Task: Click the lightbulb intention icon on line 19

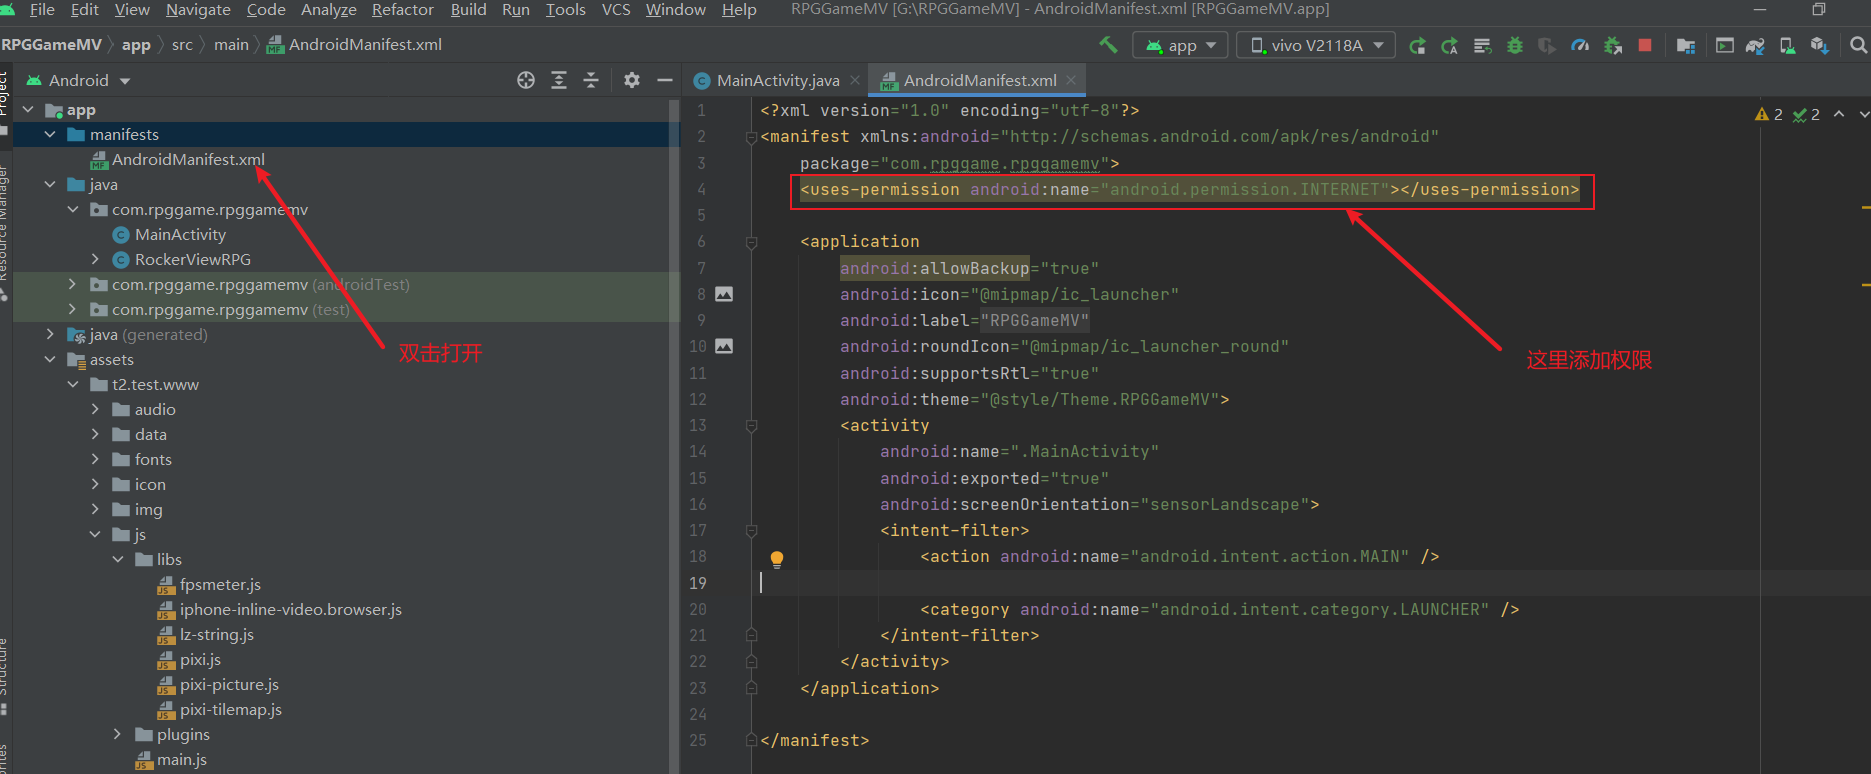Action: pyautogui.click(x=777, y=559)
